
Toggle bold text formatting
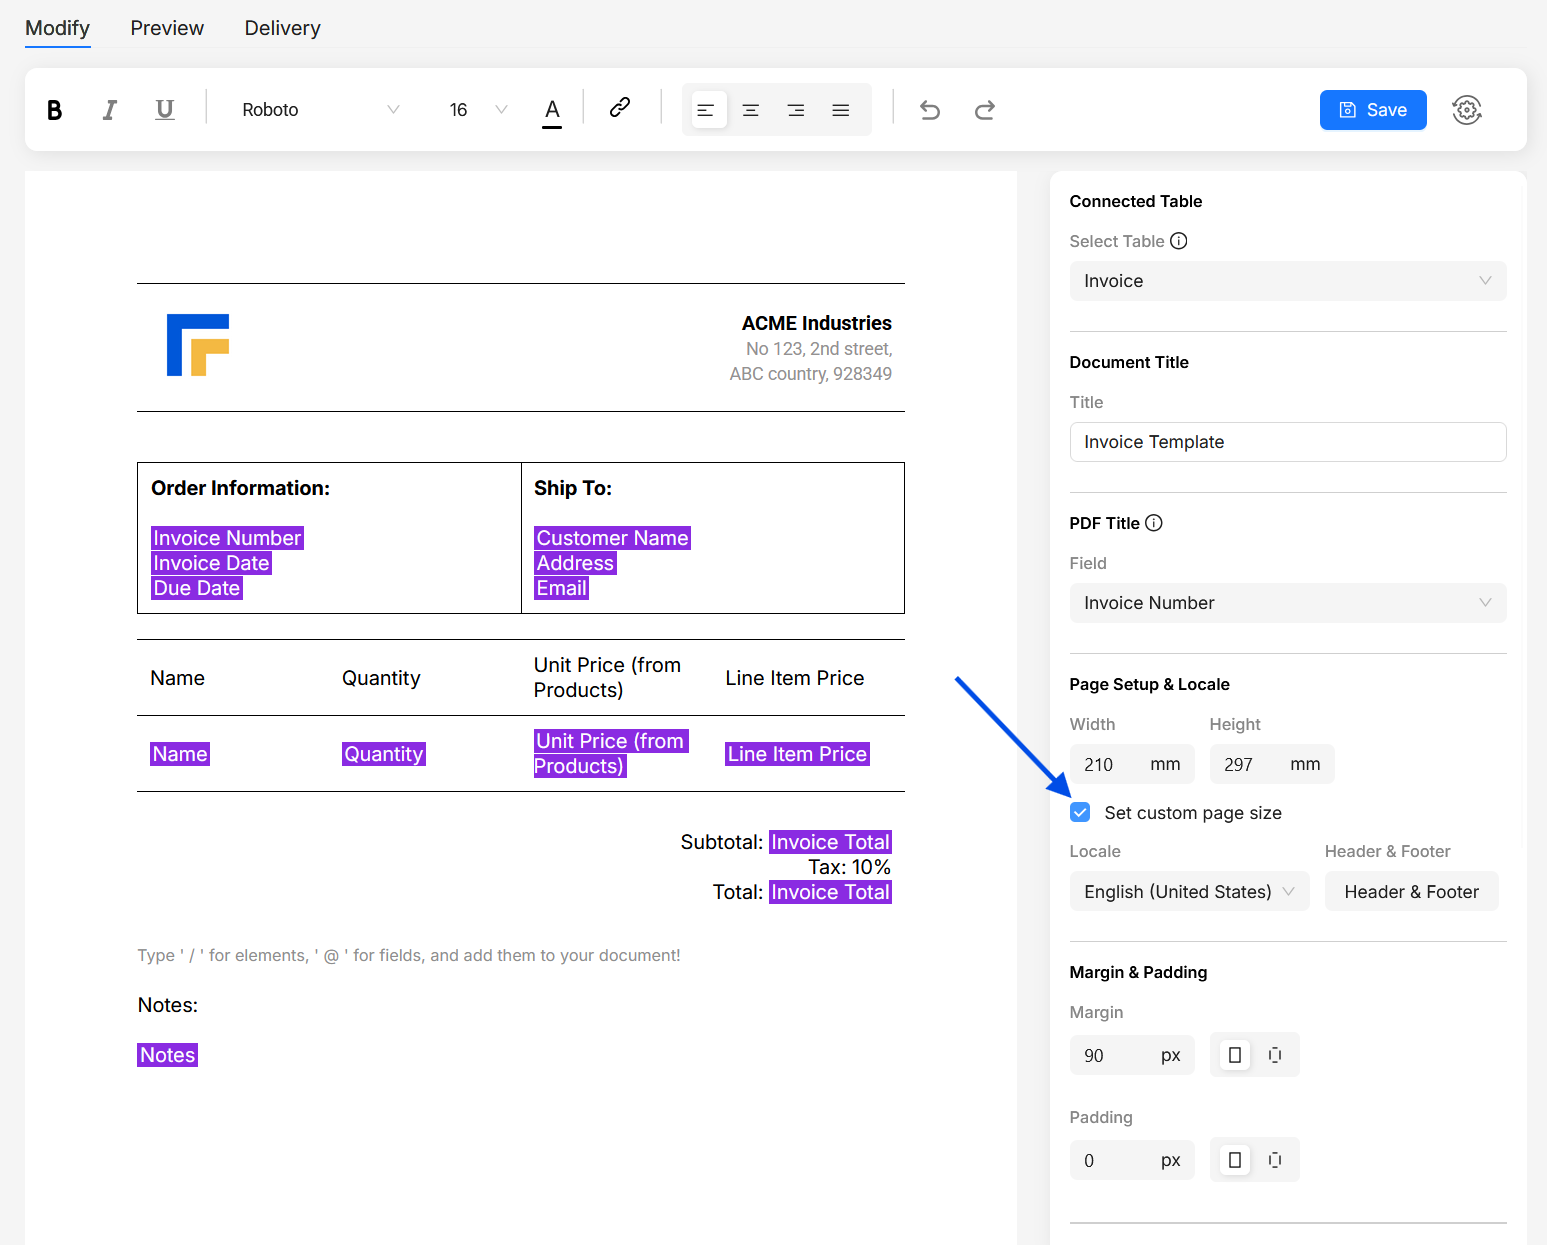(x=54, y=109)
